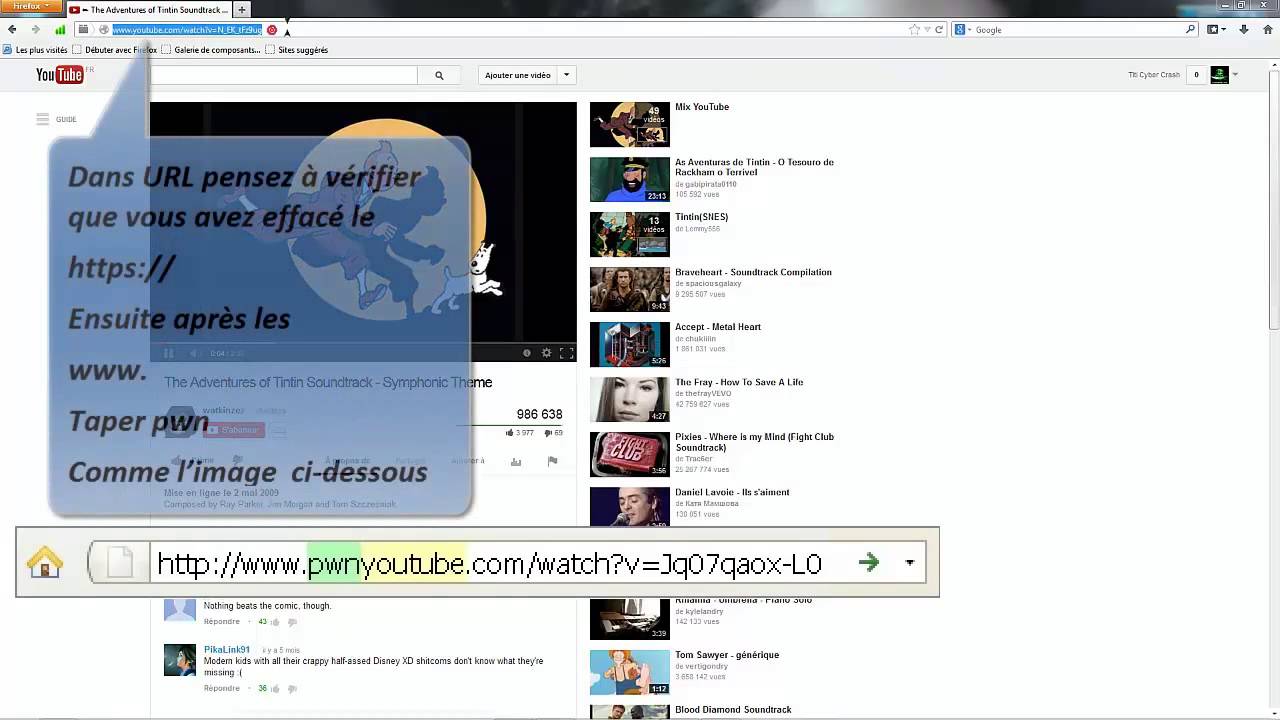Click PikaLink91 avatar image

coord(180,660)
